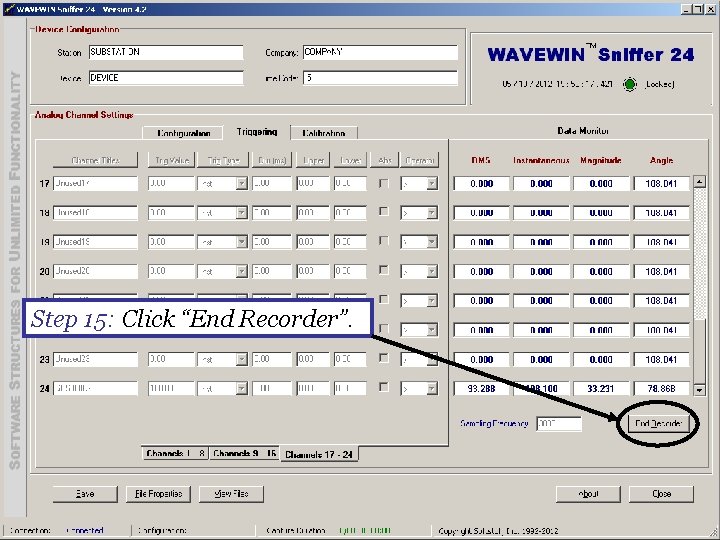Screen dimensions: 720x540
Task: Click the Trig Type column header button
Action: 223,160
